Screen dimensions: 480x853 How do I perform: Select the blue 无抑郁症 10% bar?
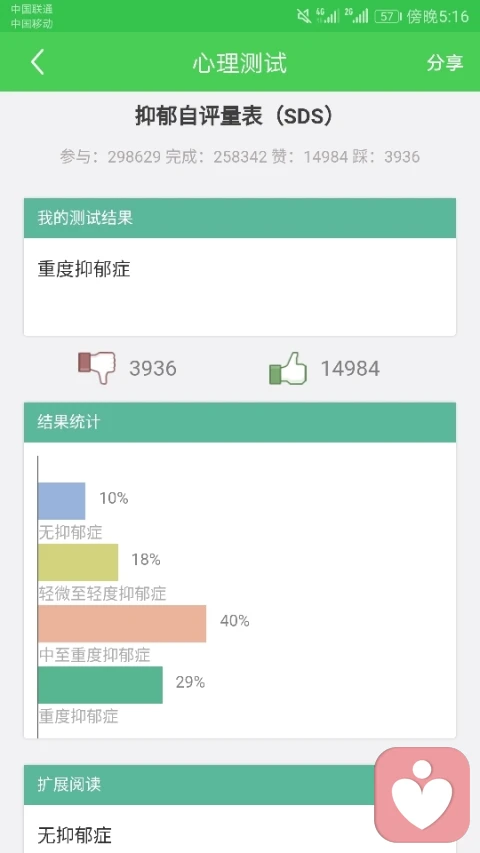tap(61, 500)
